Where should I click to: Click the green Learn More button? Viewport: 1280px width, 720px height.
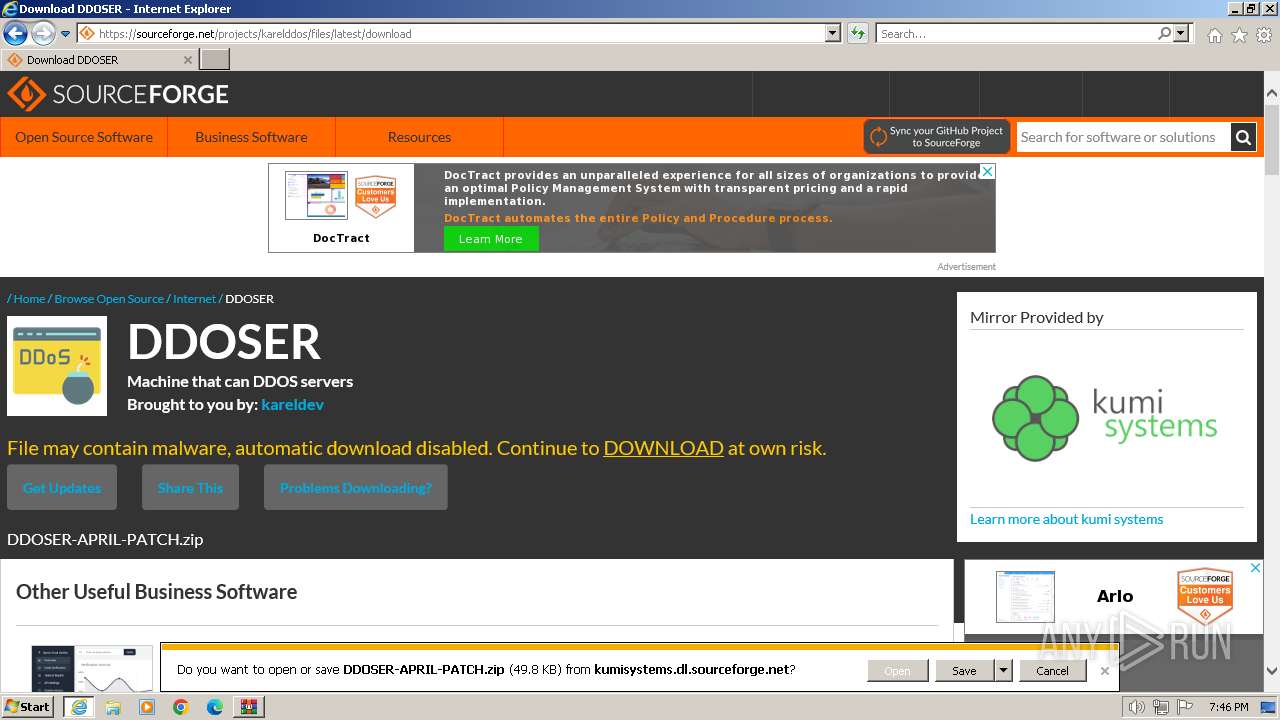(491, 239)
